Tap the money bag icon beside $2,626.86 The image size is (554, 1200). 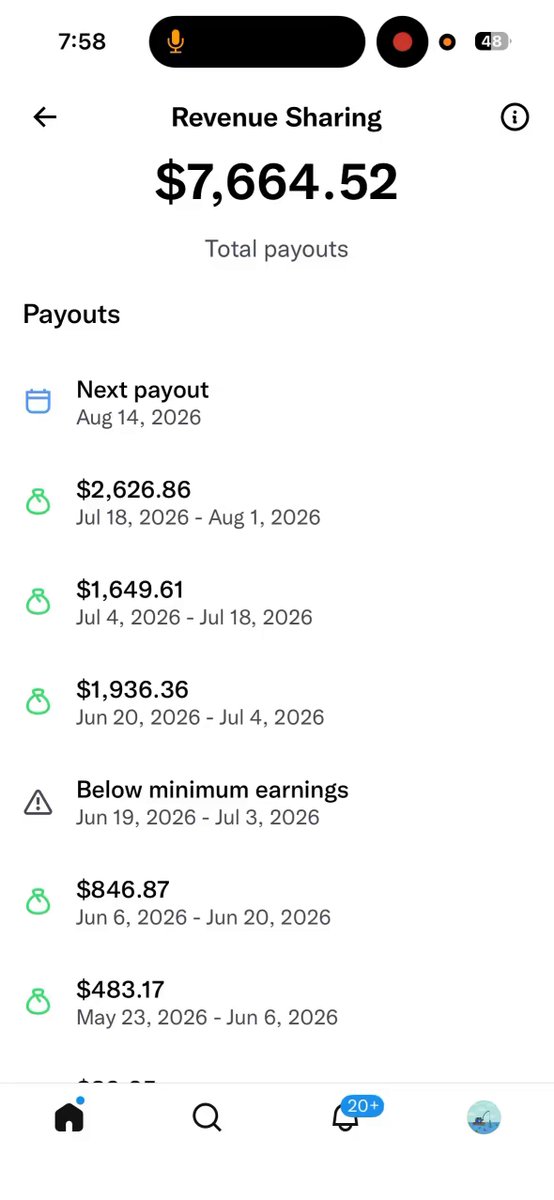point(38,502)
